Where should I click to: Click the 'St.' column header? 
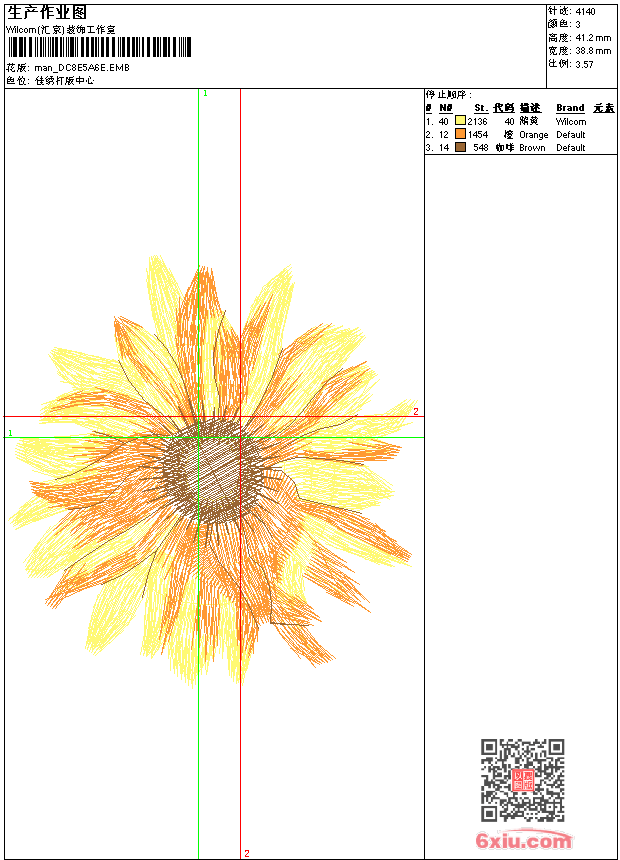point(481,108)
